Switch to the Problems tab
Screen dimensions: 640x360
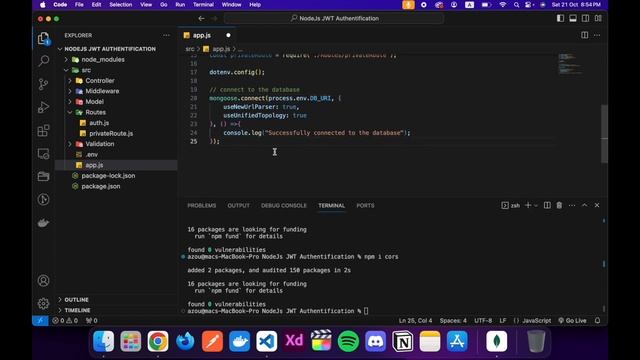pyautogui.click(x=202, y=205)
